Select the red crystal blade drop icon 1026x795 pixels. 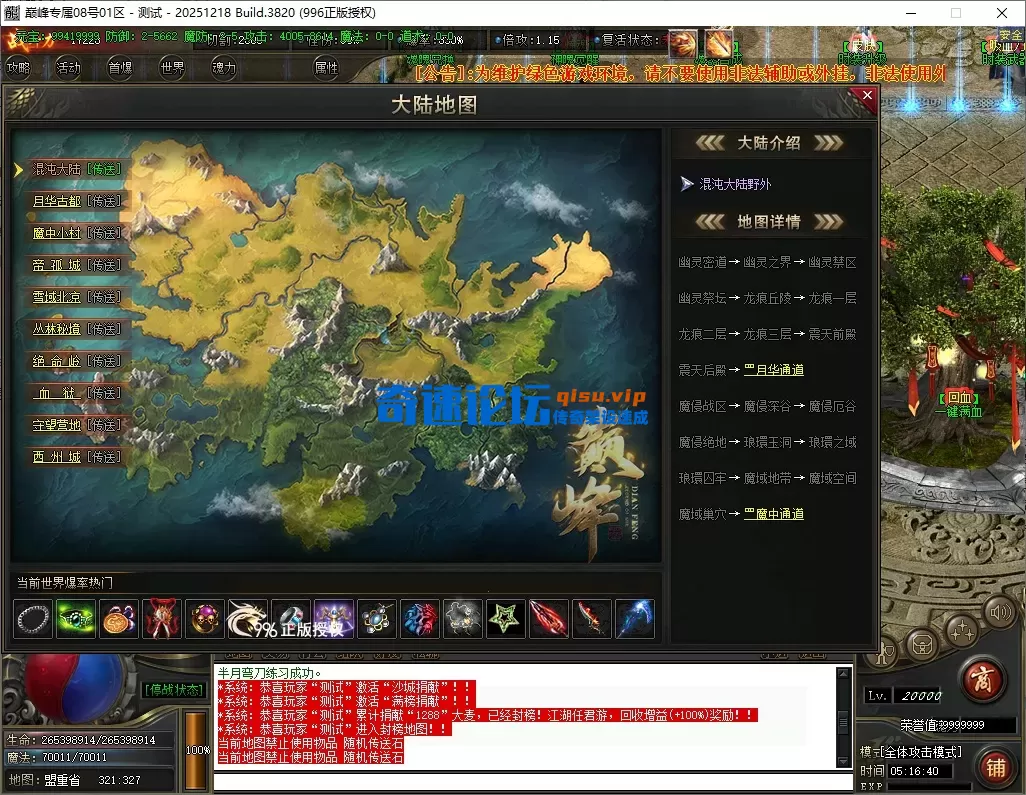549,618
